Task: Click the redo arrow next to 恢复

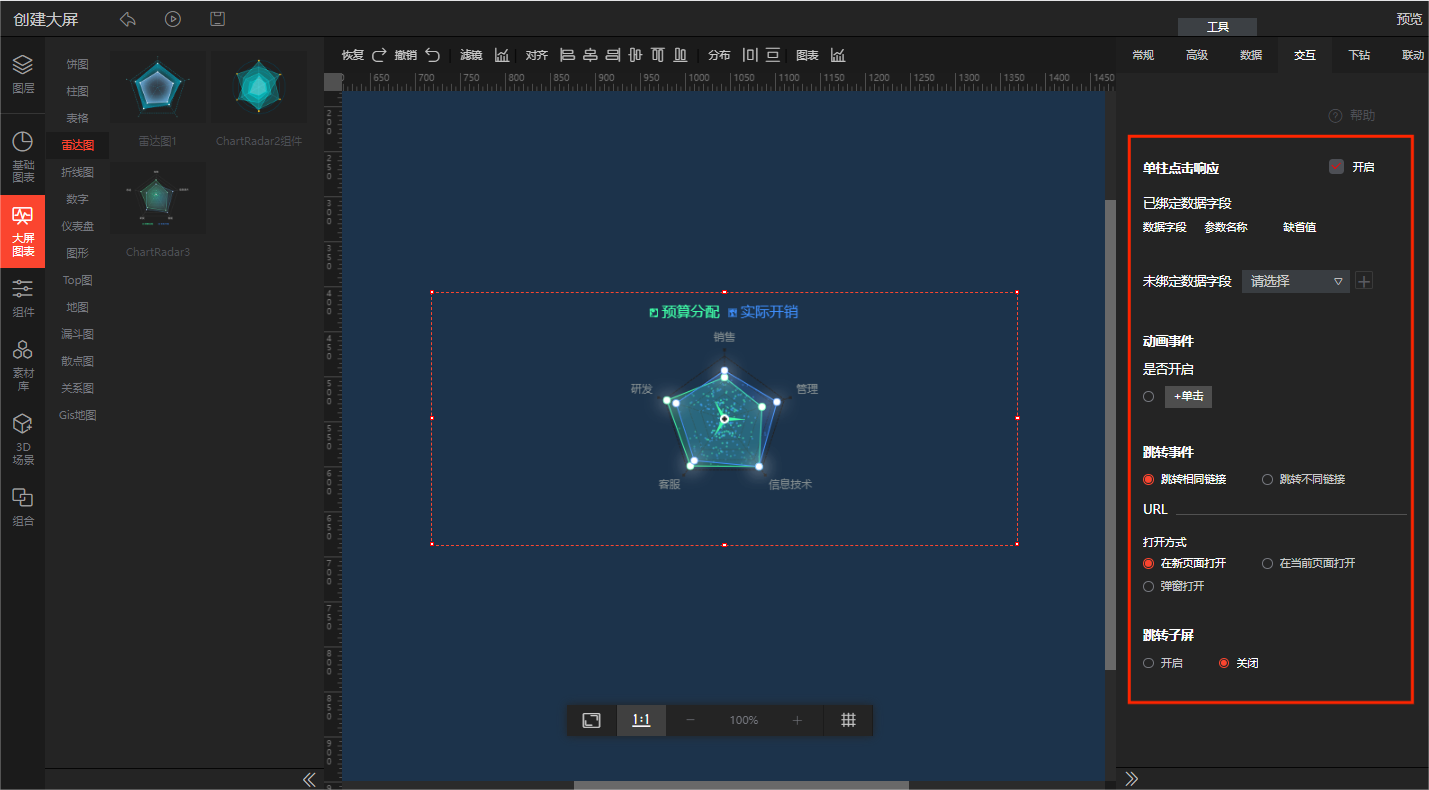Action: coord(379,55)
